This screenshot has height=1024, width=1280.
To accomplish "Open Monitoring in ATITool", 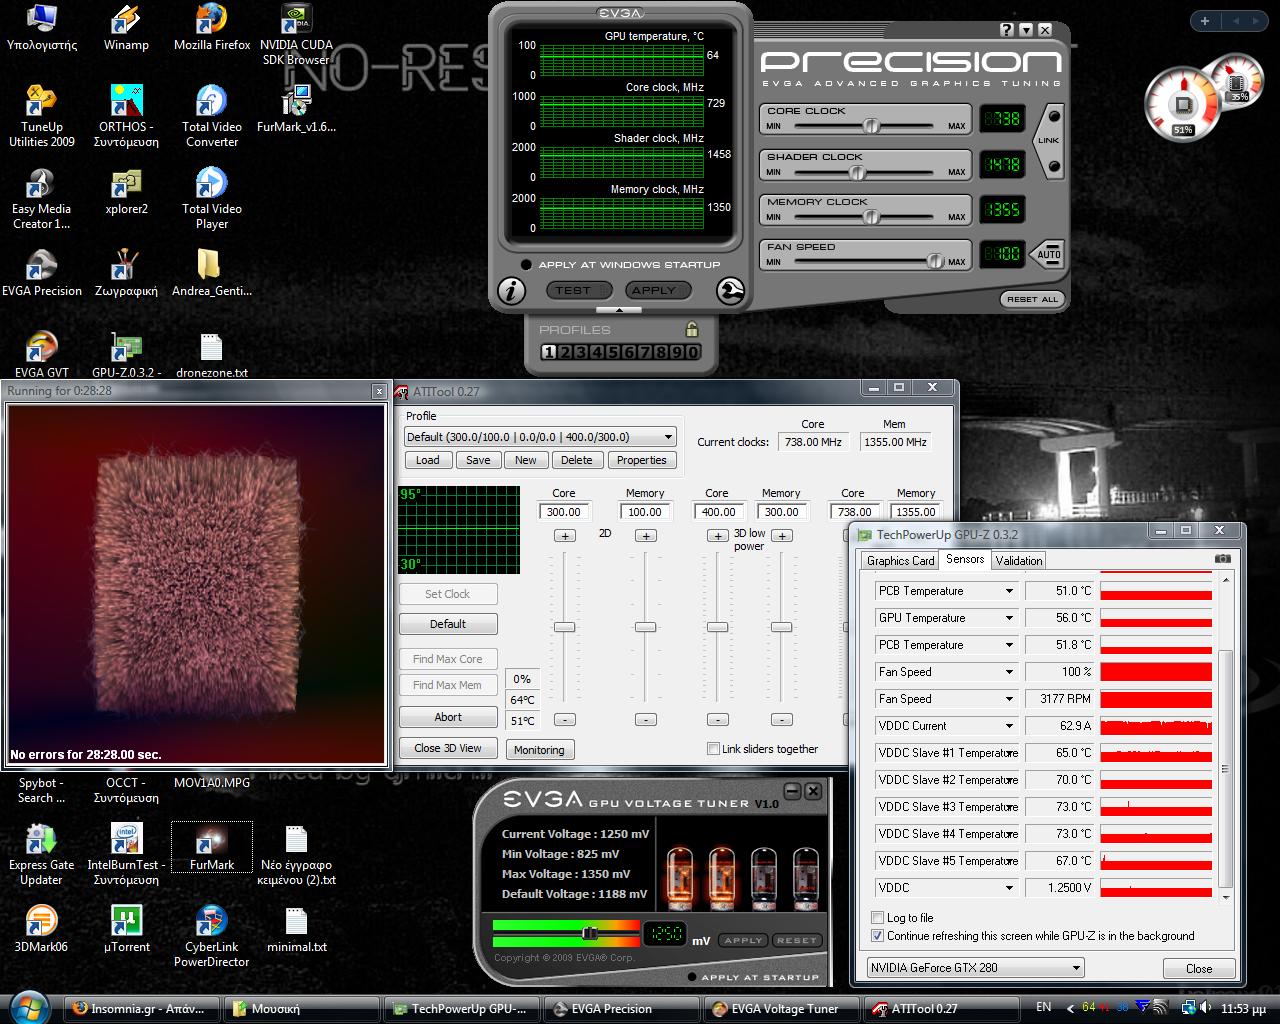I will click(x=539, y=750).
